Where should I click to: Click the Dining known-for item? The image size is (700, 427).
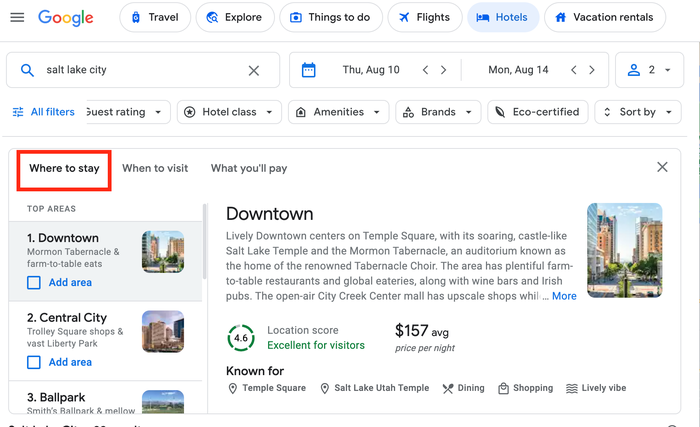coord(463,388)
